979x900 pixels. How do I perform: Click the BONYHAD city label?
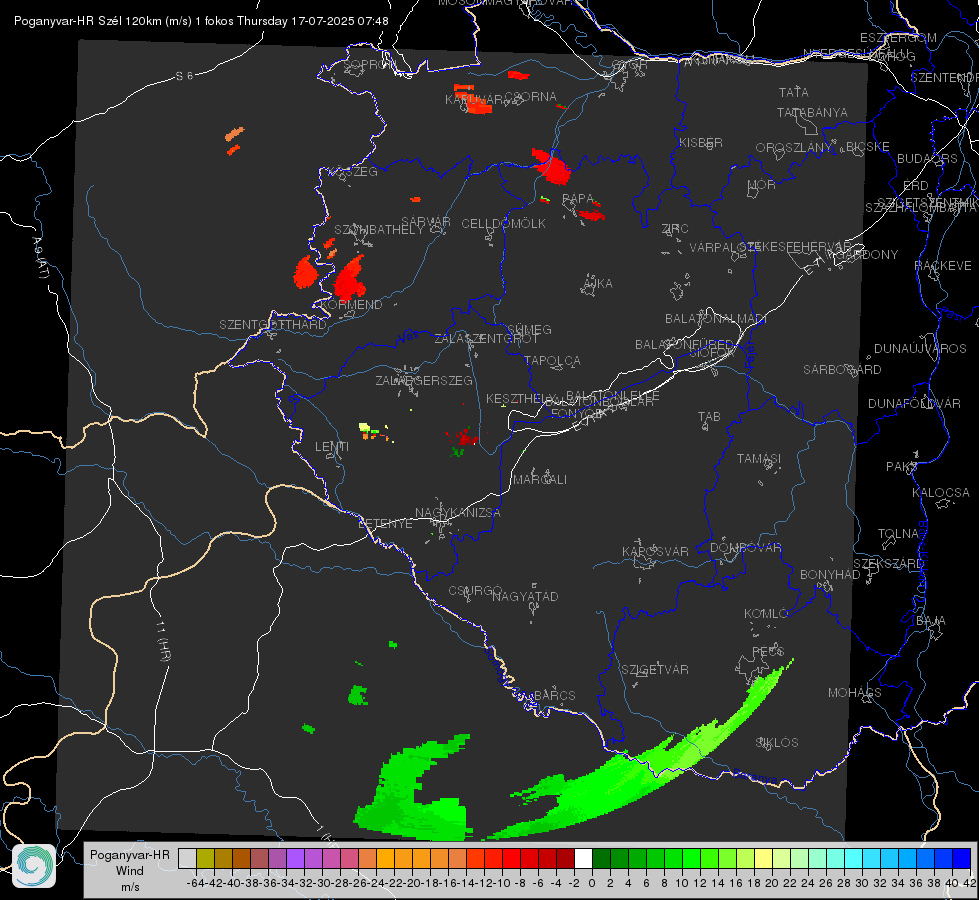click(830, 575)
